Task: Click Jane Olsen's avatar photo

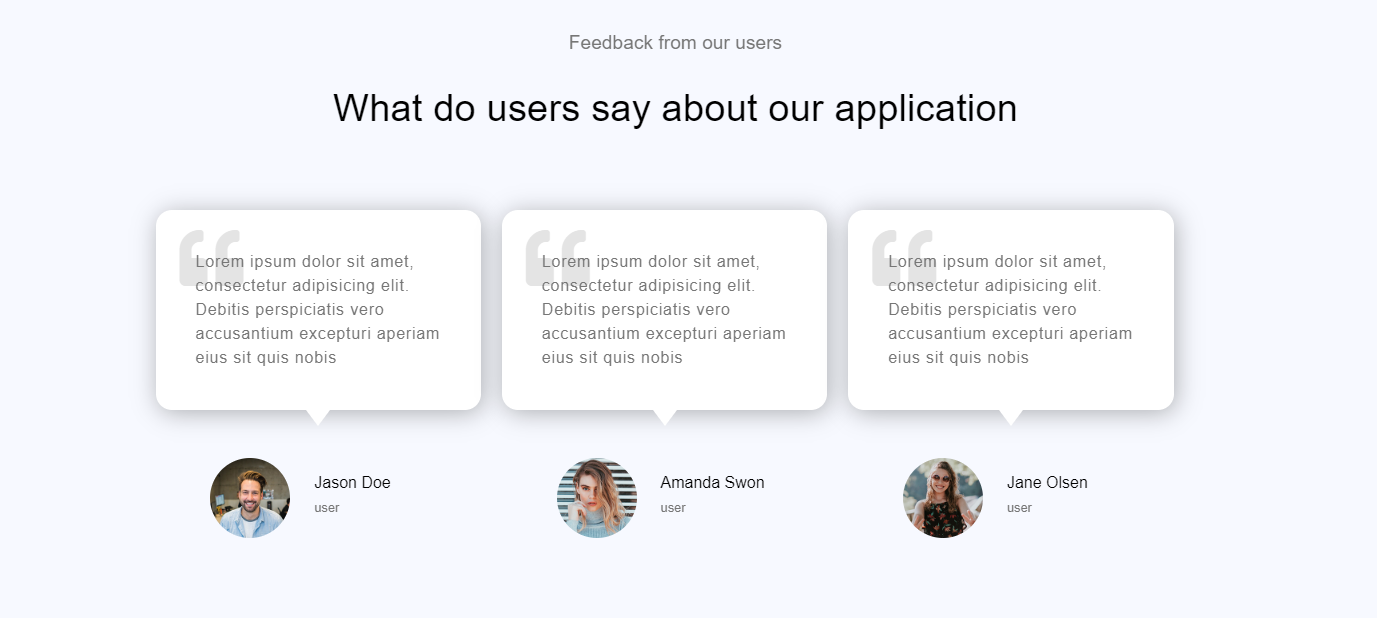Action: pyautogui.click(x=943, y=498)
